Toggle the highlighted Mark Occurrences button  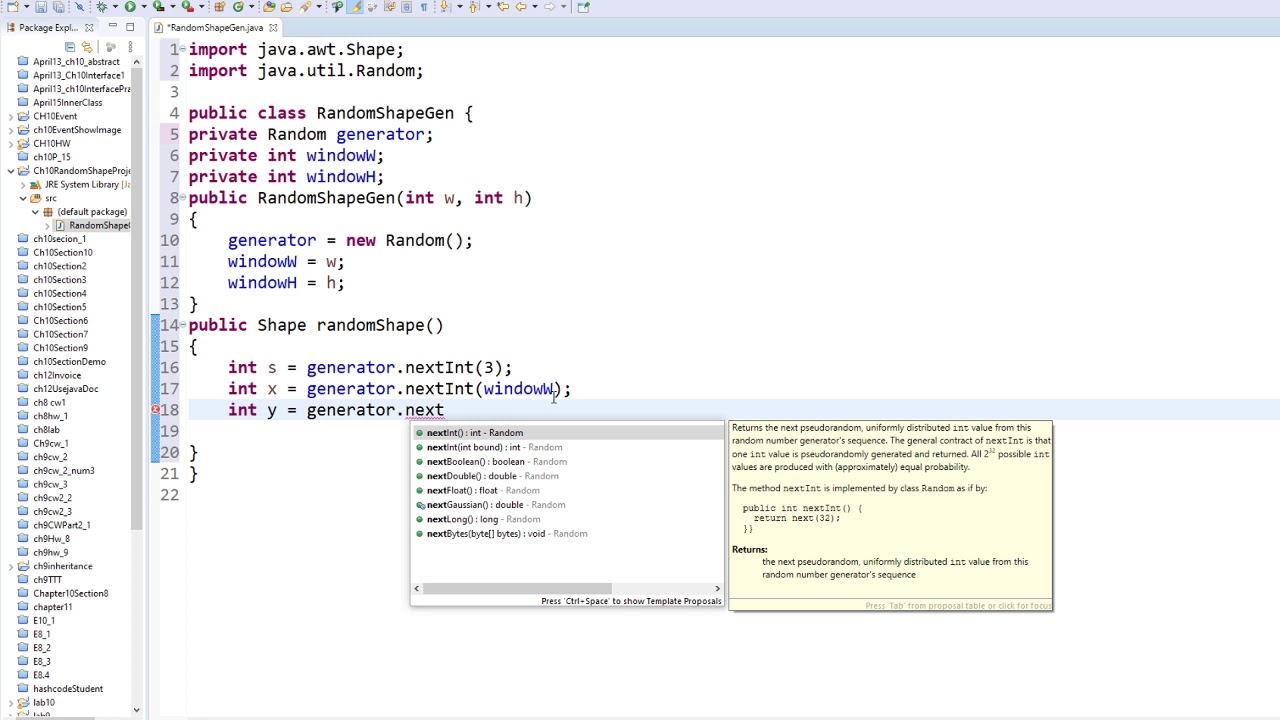click(355, 7)
